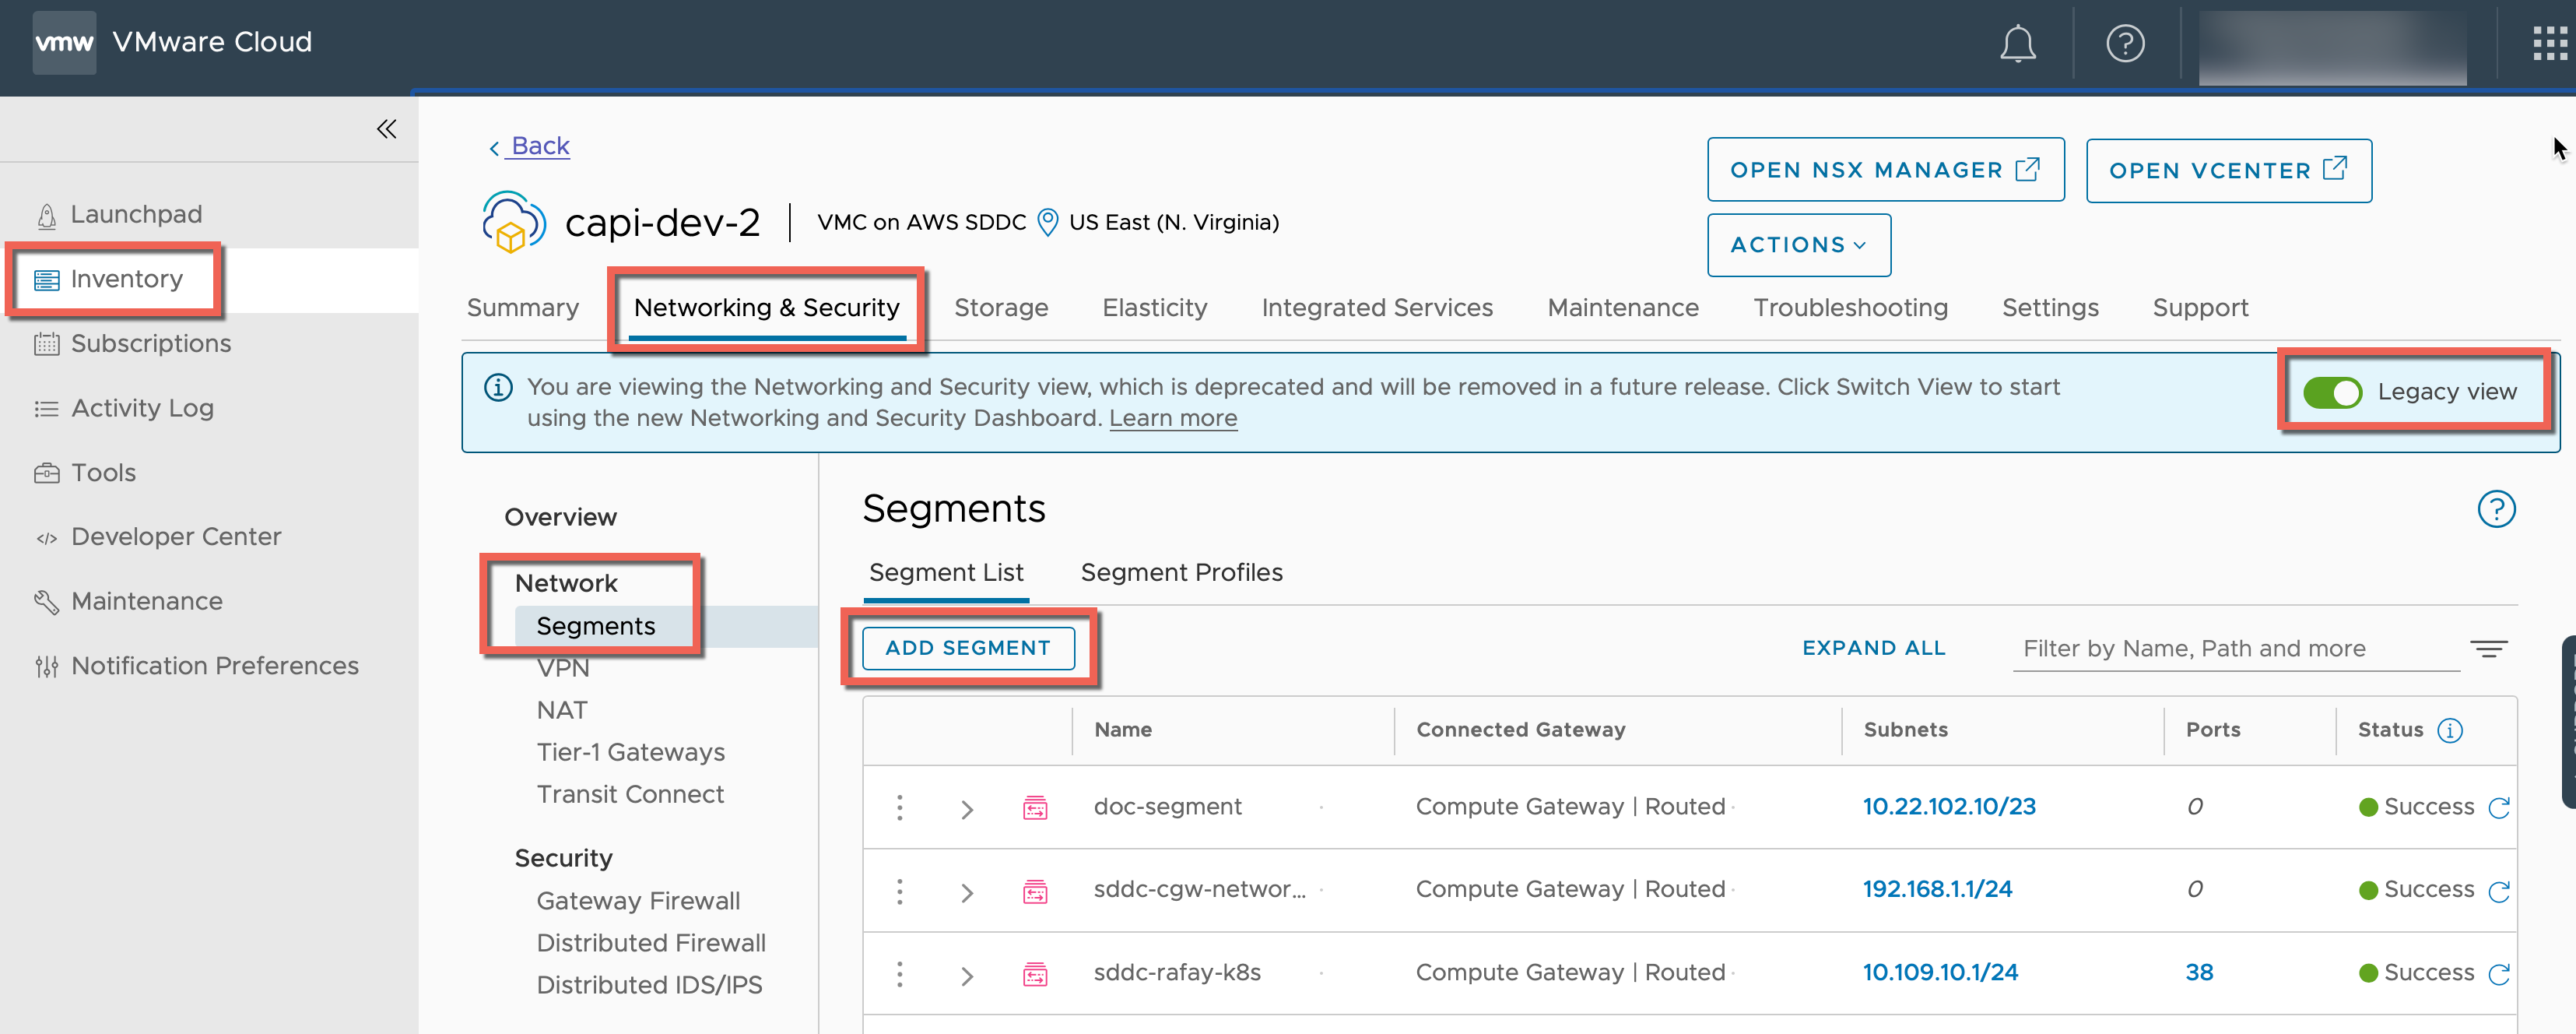
Task: Open the Integrated Services tab
Action: tap(1376, 308)
